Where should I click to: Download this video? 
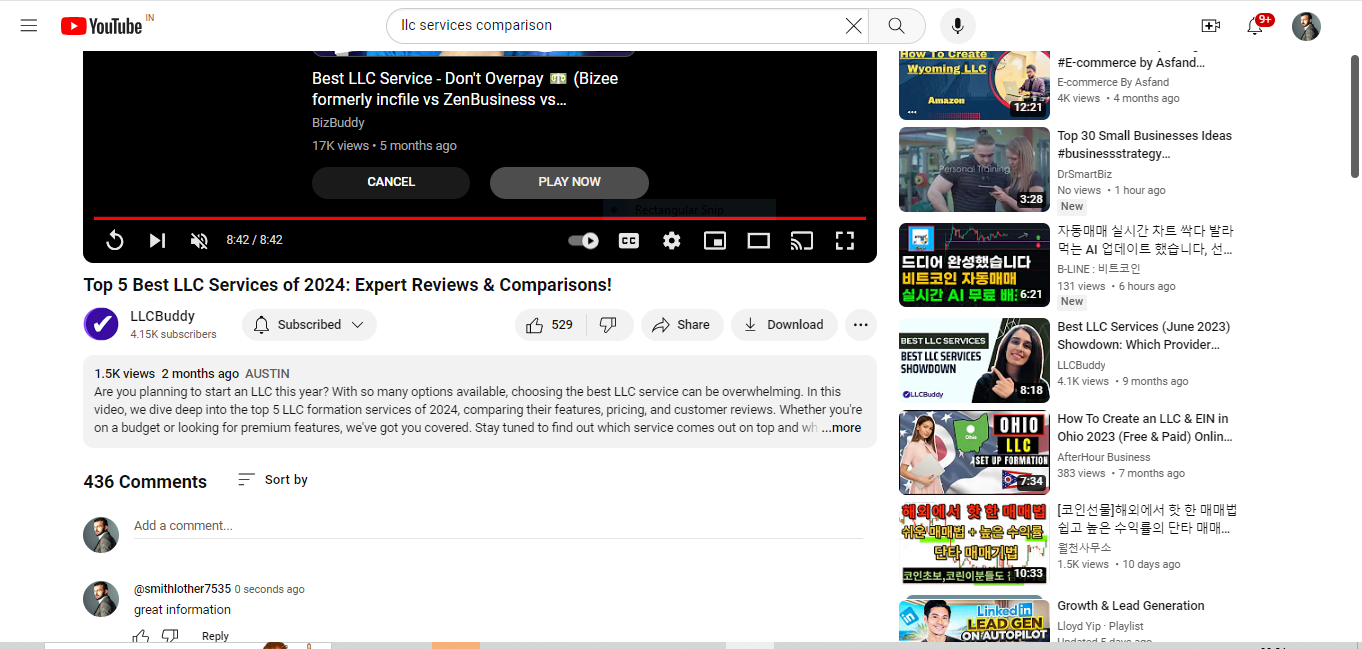[x=784, y=325]
